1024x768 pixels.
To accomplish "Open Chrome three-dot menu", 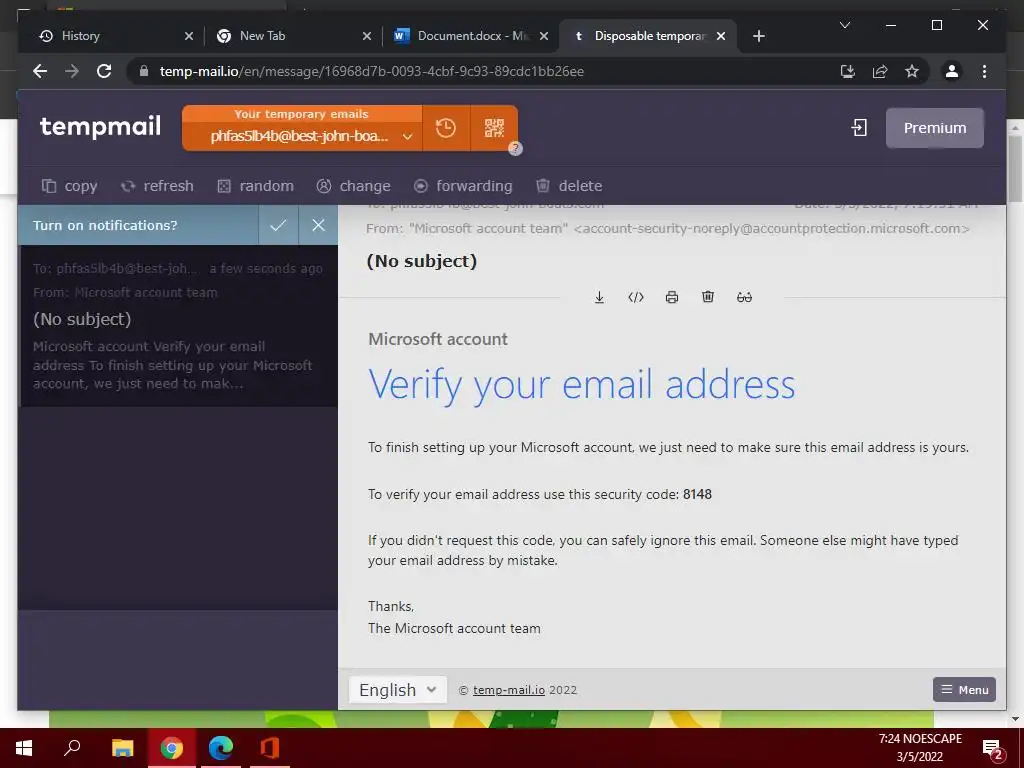I will click(x=984, y=71).
